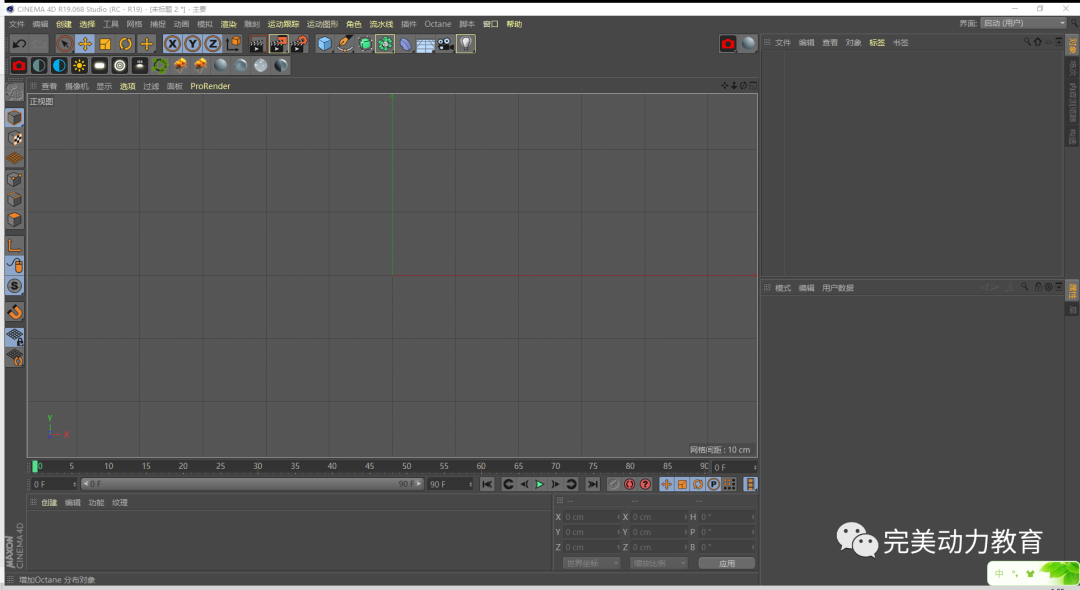
Task: Open the Octane menu
Action: (437, 24)
